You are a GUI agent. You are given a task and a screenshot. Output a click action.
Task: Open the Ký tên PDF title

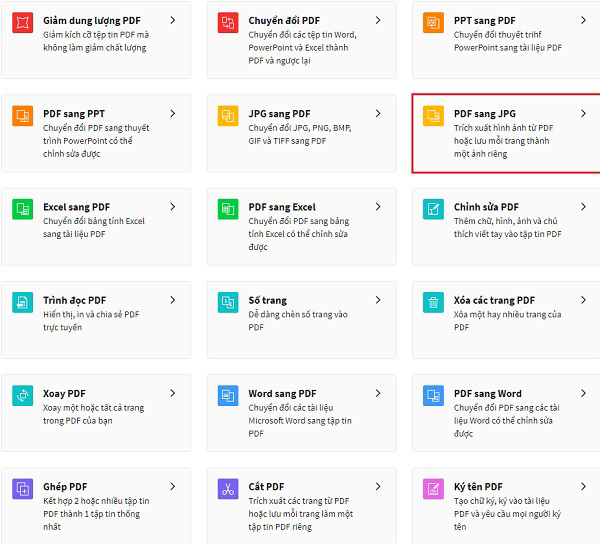478,487
